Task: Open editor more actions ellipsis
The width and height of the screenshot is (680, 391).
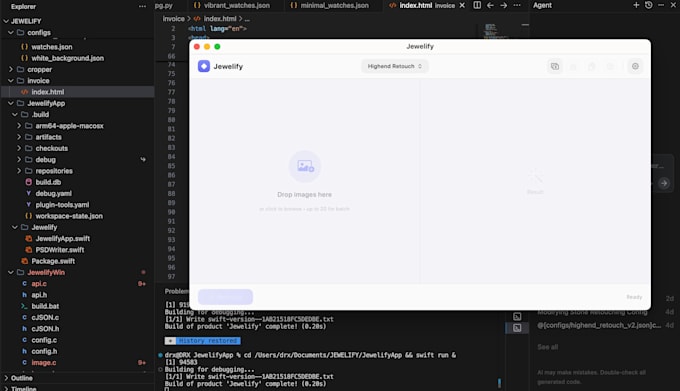Action: tap(517, 5)
